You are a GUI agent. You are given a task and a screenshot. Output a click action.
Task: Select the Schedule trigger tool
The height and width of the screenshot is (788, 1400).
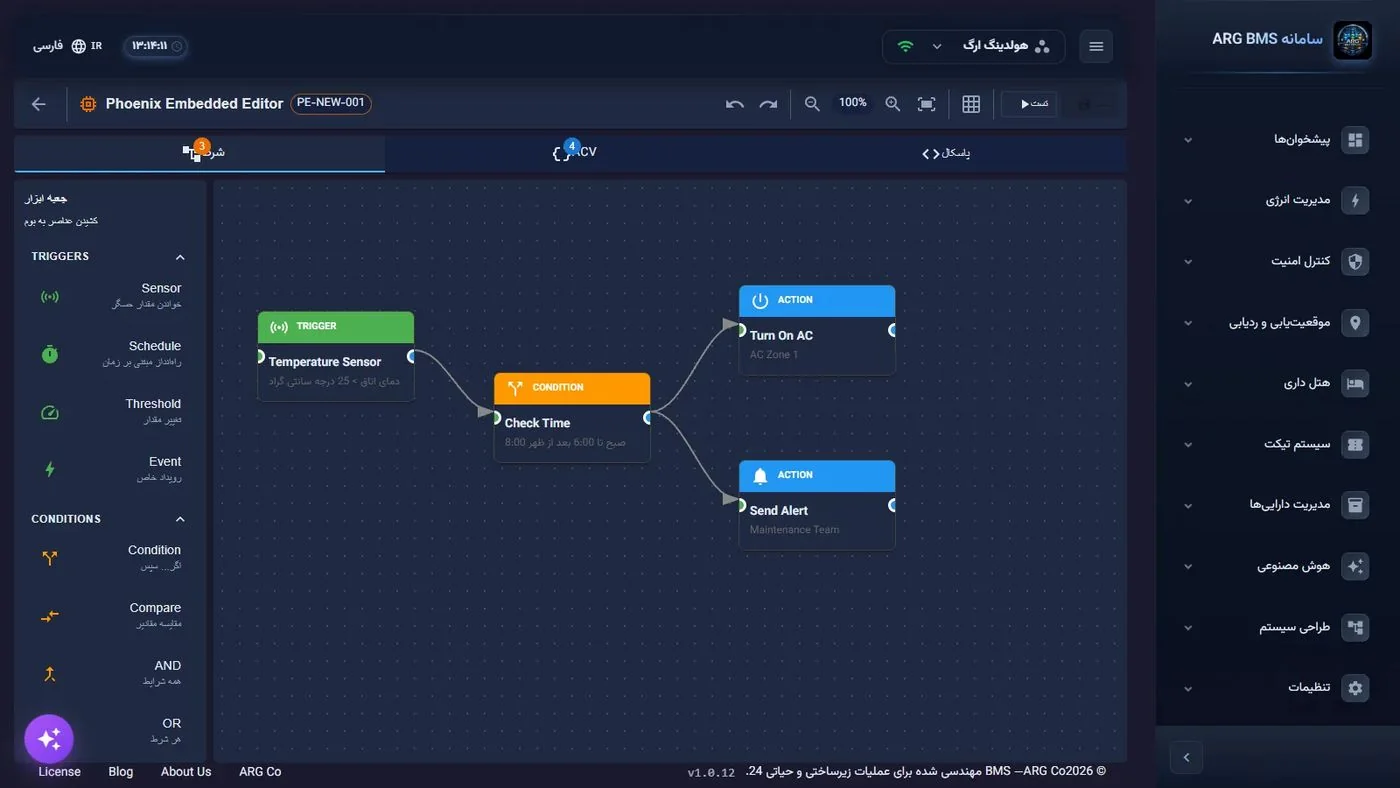click(110, 354)
